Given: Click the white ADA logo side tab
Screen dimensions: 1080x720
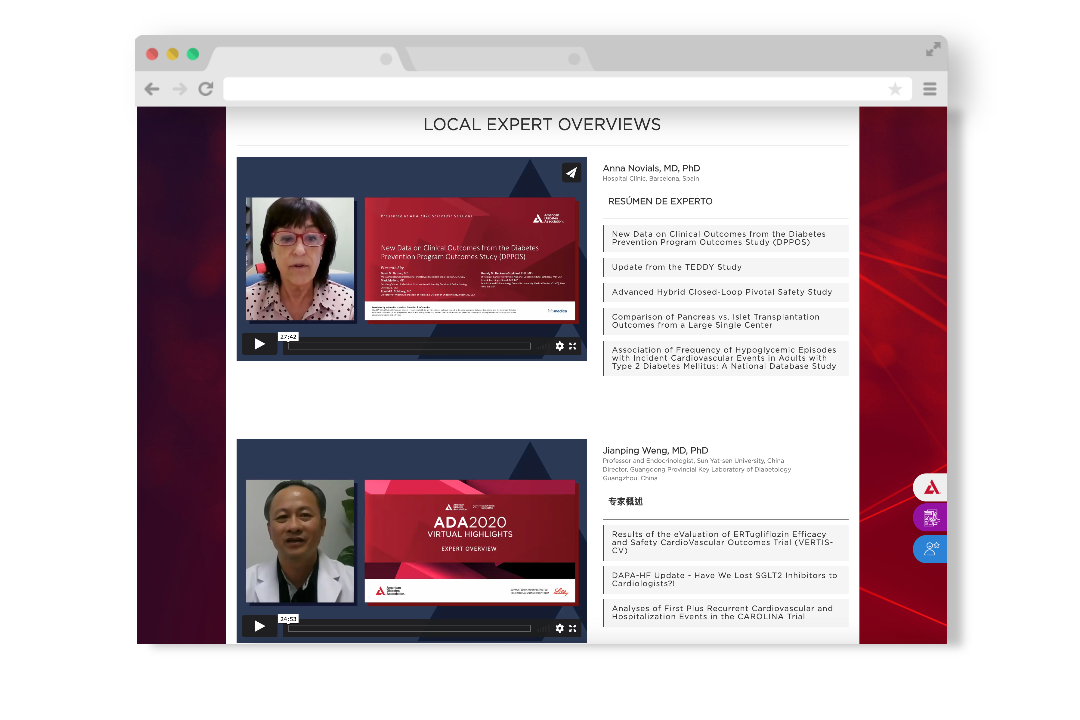Looking at the screenshot, I should point(931,488).
